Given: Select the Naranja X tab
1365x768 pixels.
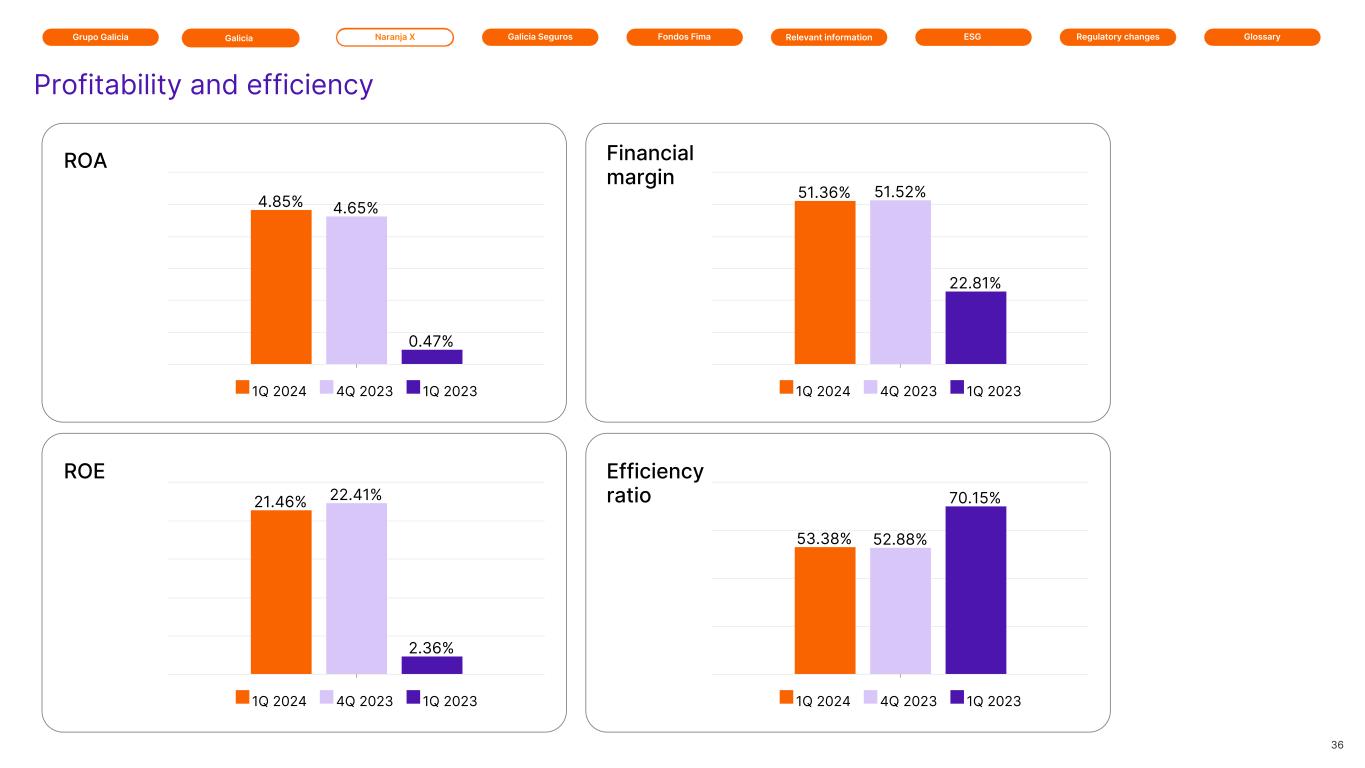Looking at the screenshot, I should tap(395, 37).
